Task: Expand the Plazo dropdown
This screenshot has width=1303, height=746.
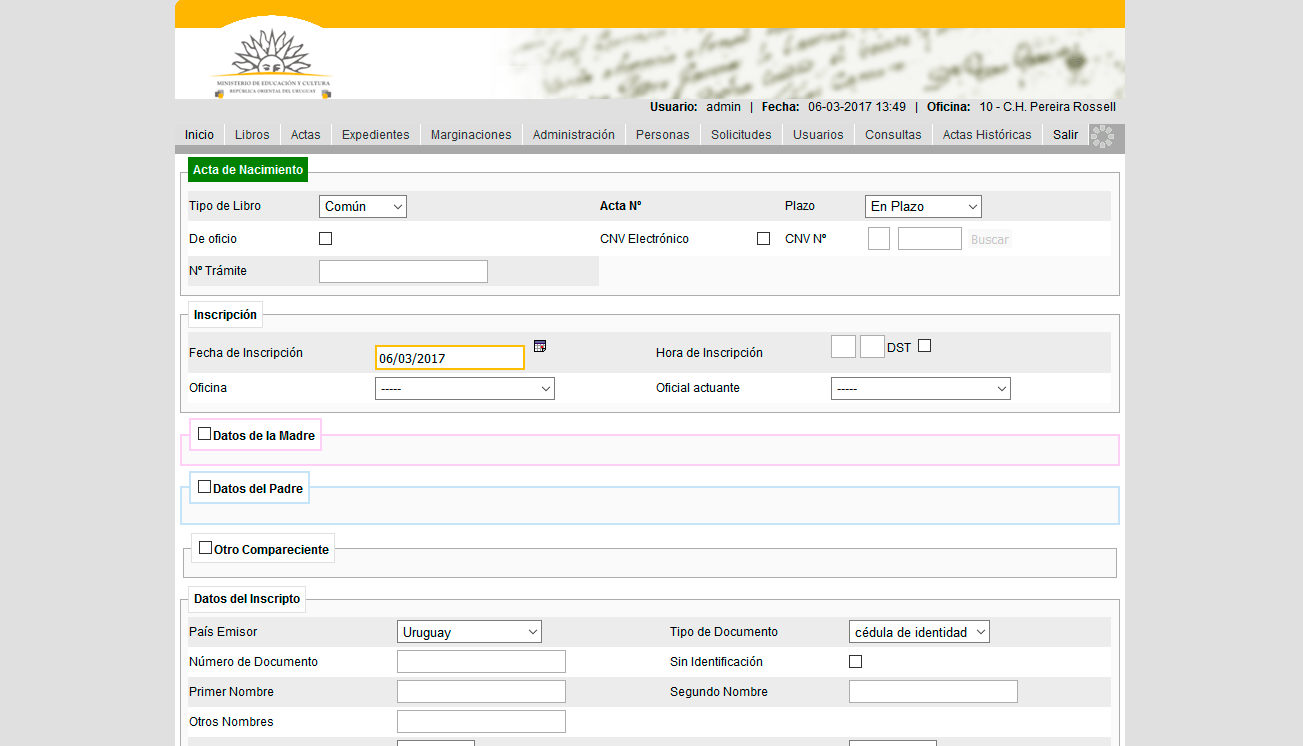Action: pos(923,207)
